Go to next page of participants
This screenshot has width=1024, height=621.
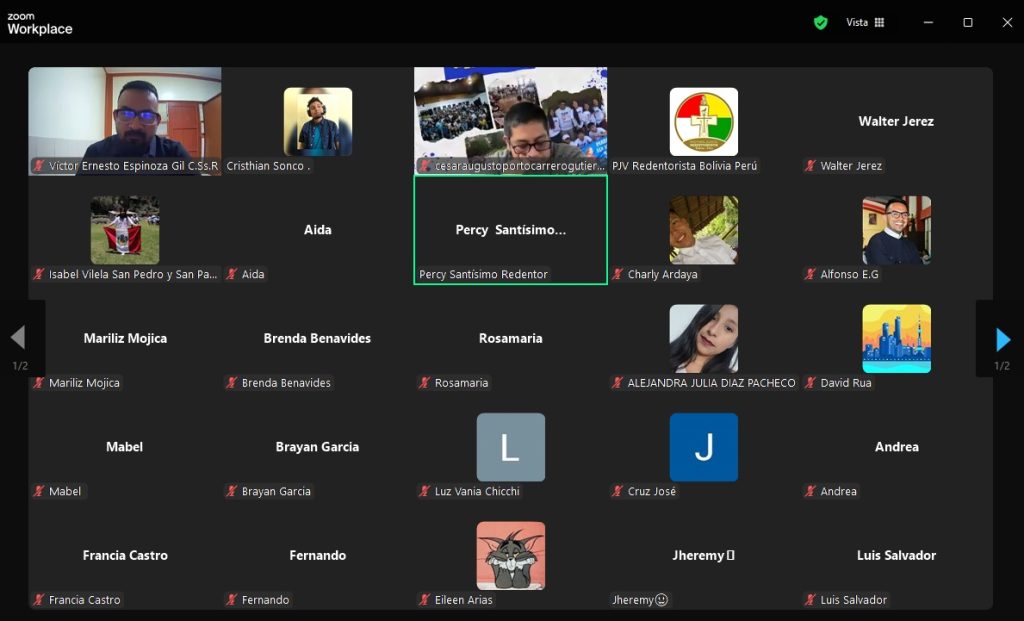(1003, 339)
